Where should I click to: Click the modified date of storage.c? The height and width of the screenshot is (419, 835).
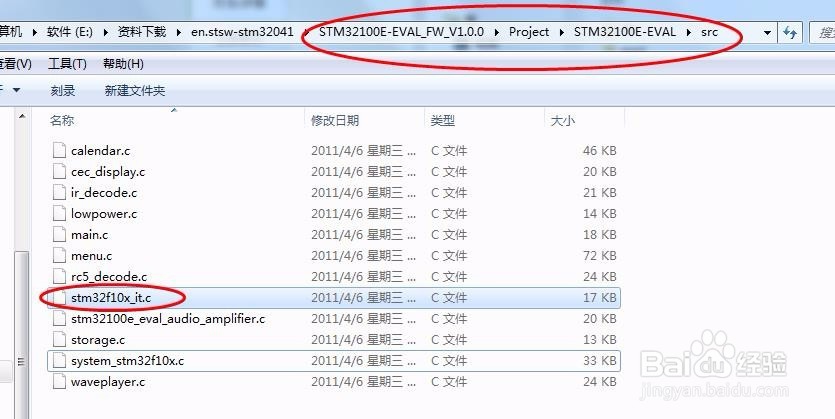(x=363, y=340)
